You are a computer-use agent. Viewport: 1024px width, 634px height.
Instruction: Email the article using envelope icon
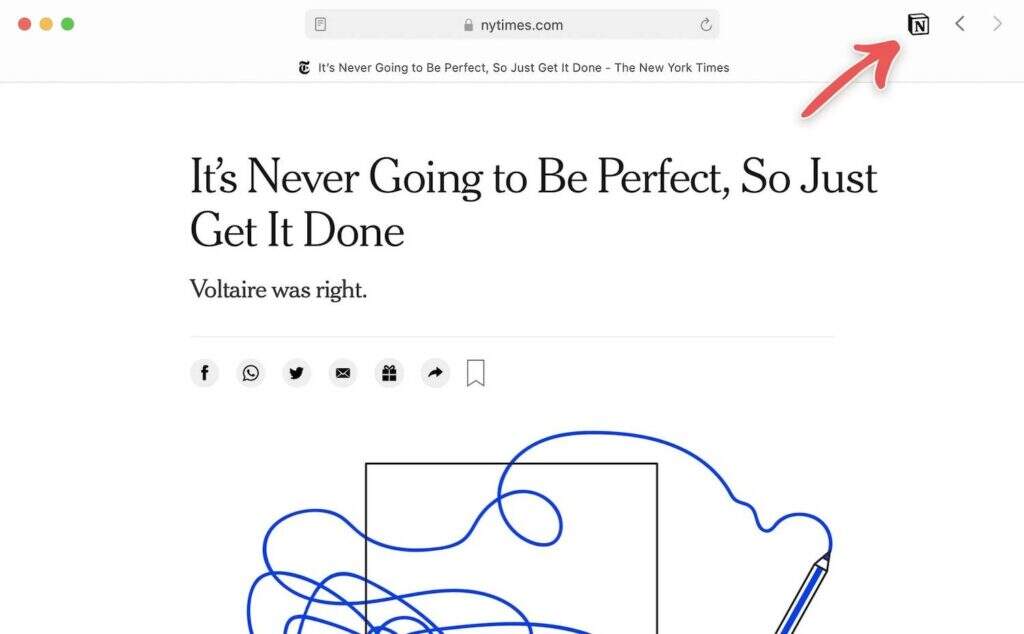[343, 373]
